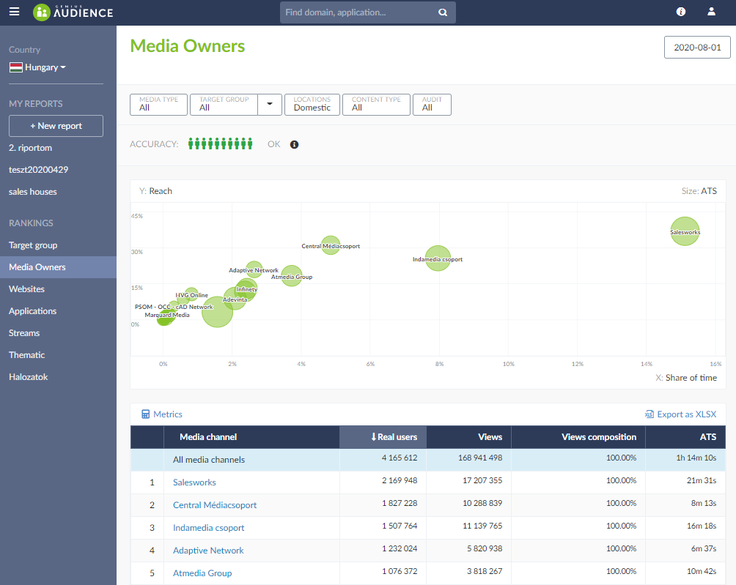The image size is (736, 585).
Task: Open the 2020-08-01 date picker
Action: pos(697,47)
